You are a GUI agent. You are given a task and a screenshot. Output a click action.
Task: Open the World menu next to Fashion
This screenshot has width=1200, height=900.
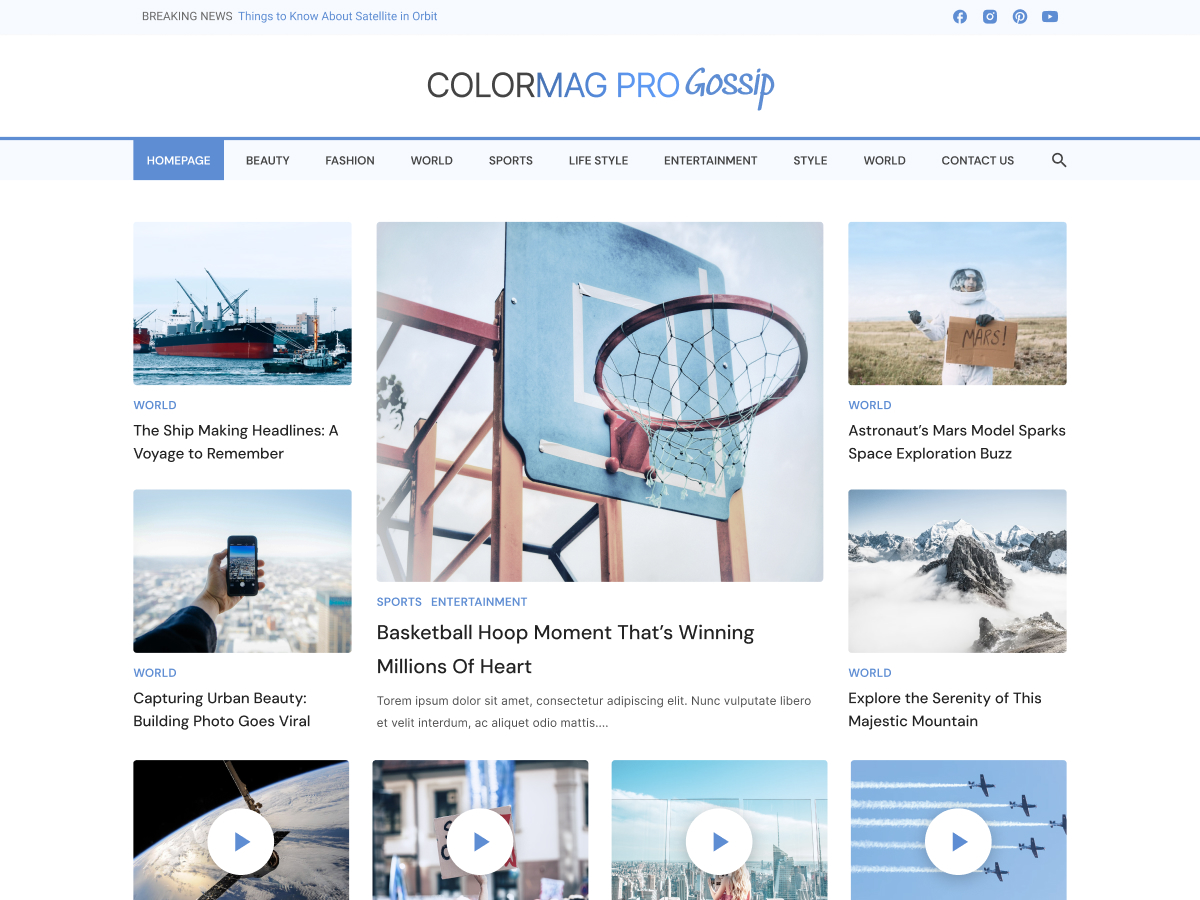click(x=432, y=160)
